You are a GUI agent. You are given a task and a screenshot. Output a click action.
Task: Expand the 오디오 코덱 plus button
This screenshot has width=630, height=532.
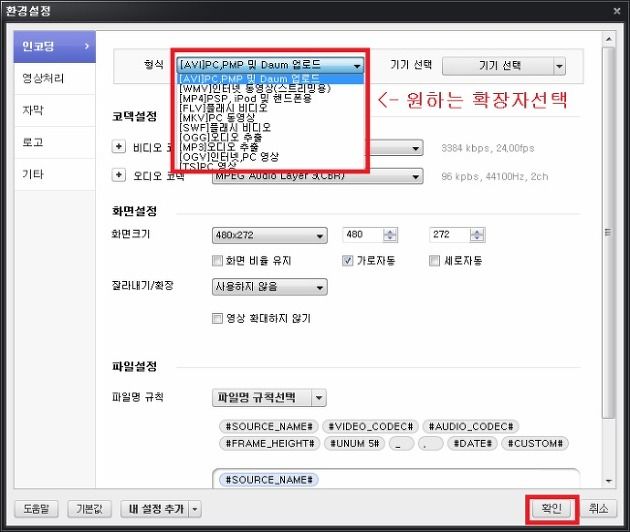119,175
